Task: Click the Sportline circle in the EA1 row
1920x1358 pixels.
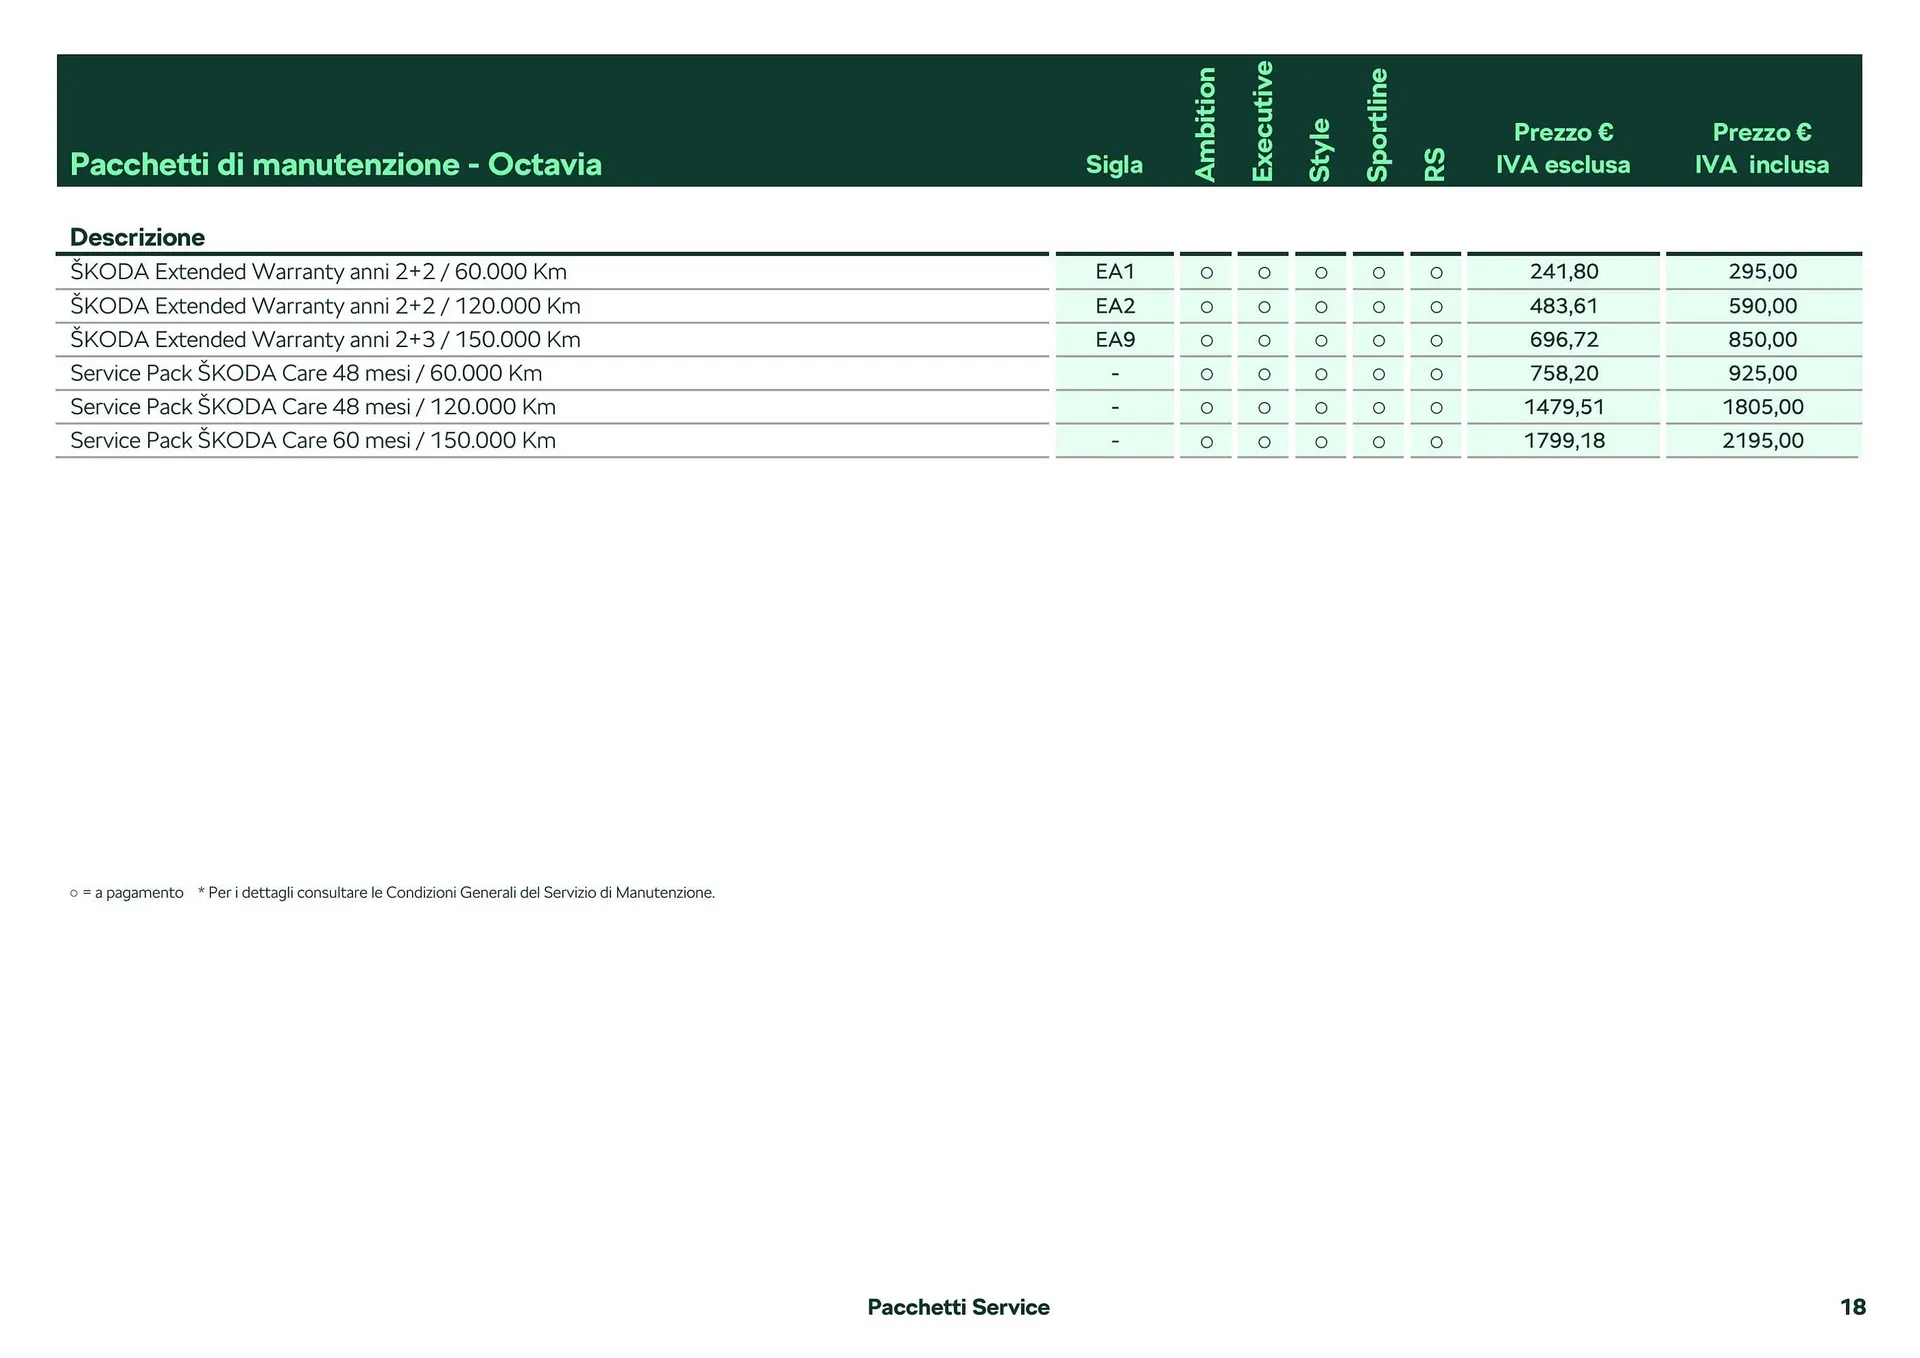Action: tap(1379, 273)
